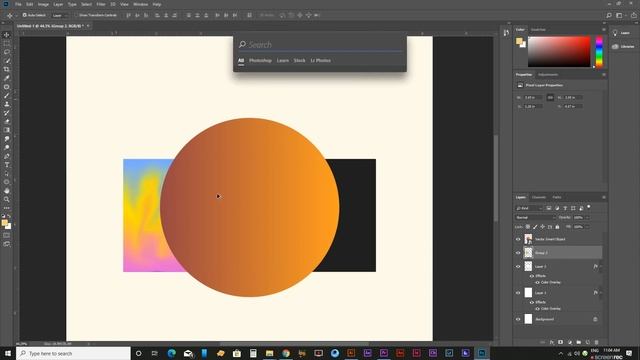Create new adjustment layer icon
640x360 pixels.
(569, 342)
